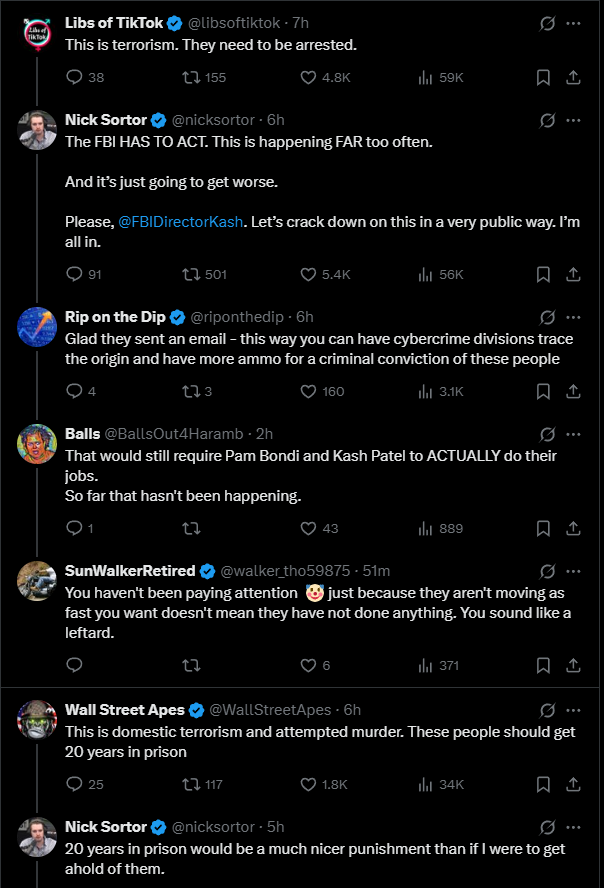This screenshot has height=888, width=604.
Task: Repost Nick Sortor's FBI HAS TO ACT tweet
Action: (204, 275)
